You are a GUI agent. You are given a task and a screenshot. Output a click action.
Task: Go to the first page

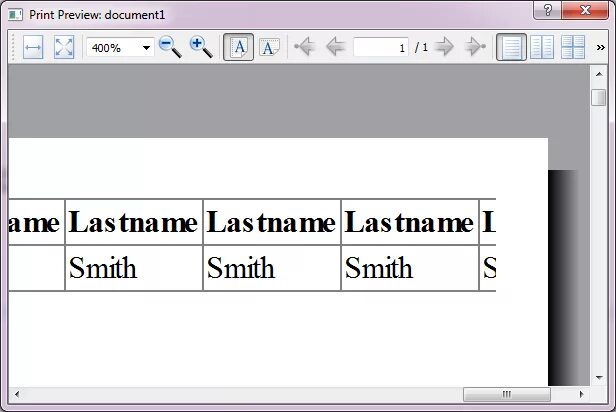click(x=305, y=47)
